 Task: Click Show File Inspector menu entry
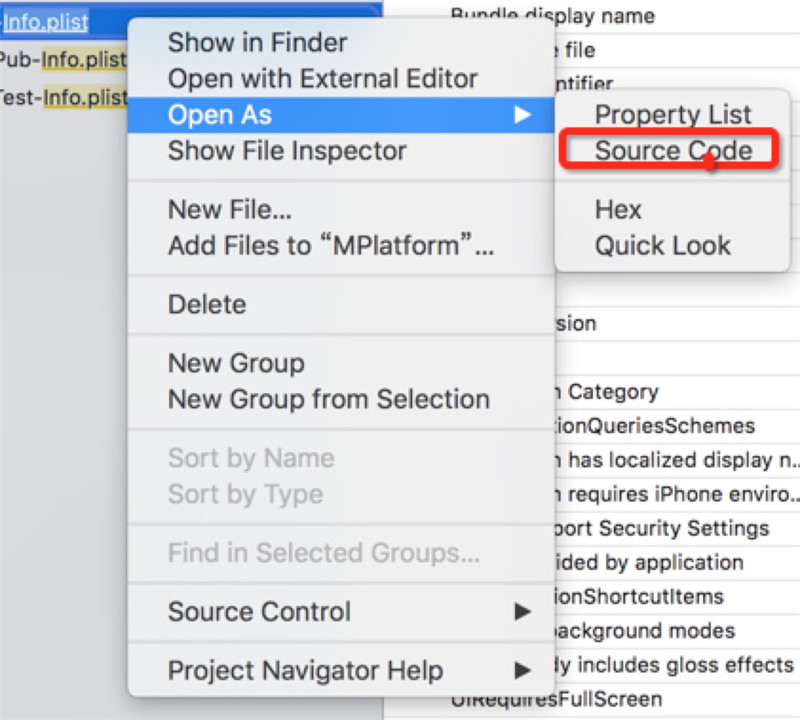point(286,151)
